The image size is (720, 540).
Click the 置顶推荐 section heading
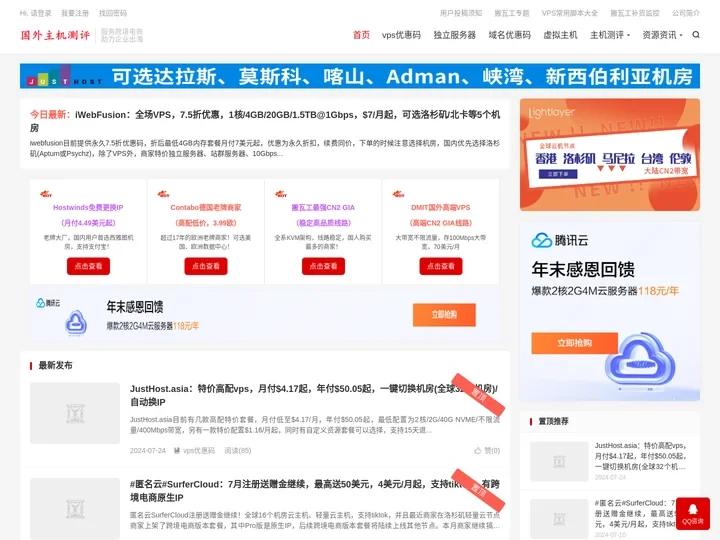[x=553, y=421]
